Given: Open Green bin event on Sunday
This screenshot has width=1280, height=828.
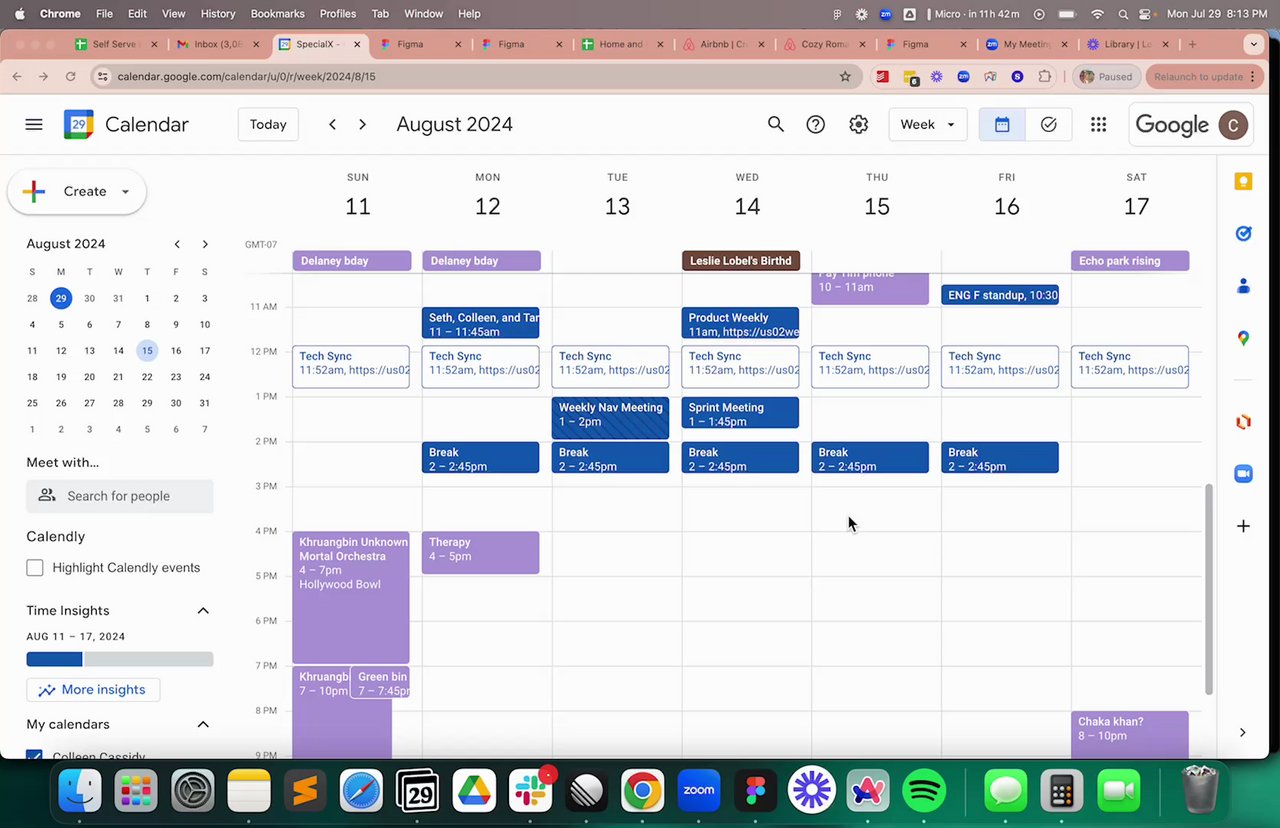Looking at the screenshot, I should click(x=380, y=683).
